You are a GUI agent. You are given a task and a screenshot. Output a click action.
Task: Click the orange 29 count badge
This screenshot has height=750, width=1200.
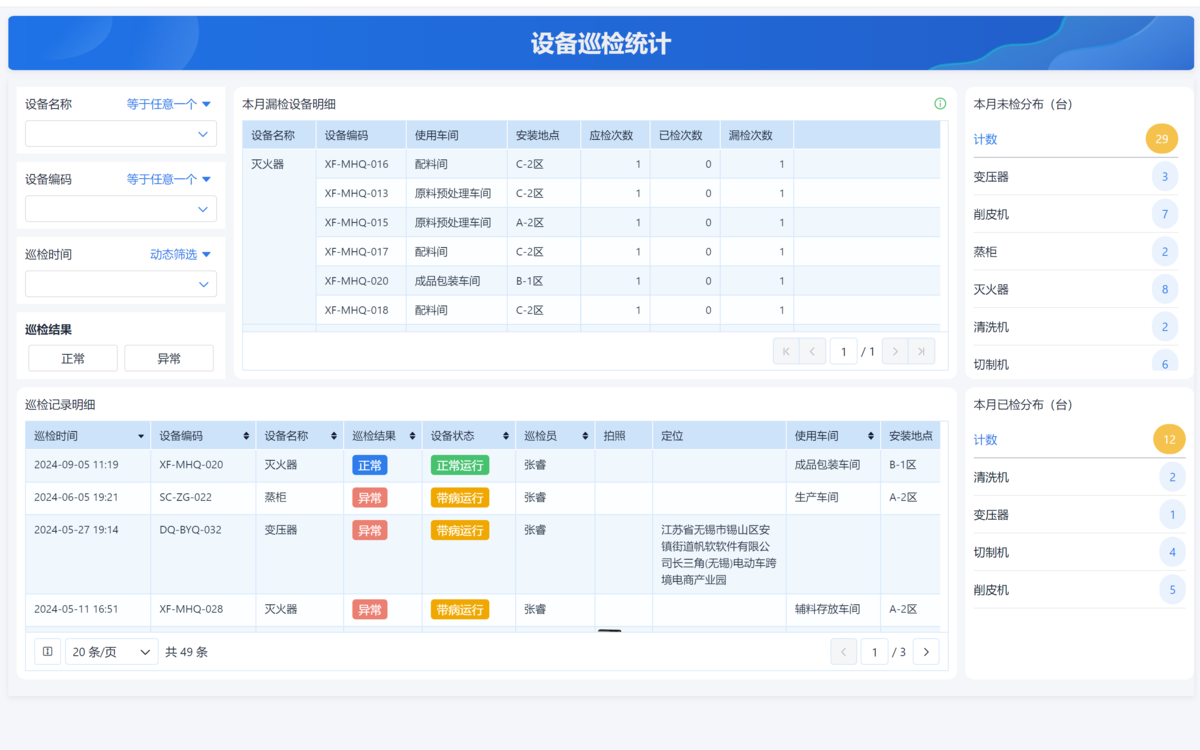click(x=1161, y=139)
